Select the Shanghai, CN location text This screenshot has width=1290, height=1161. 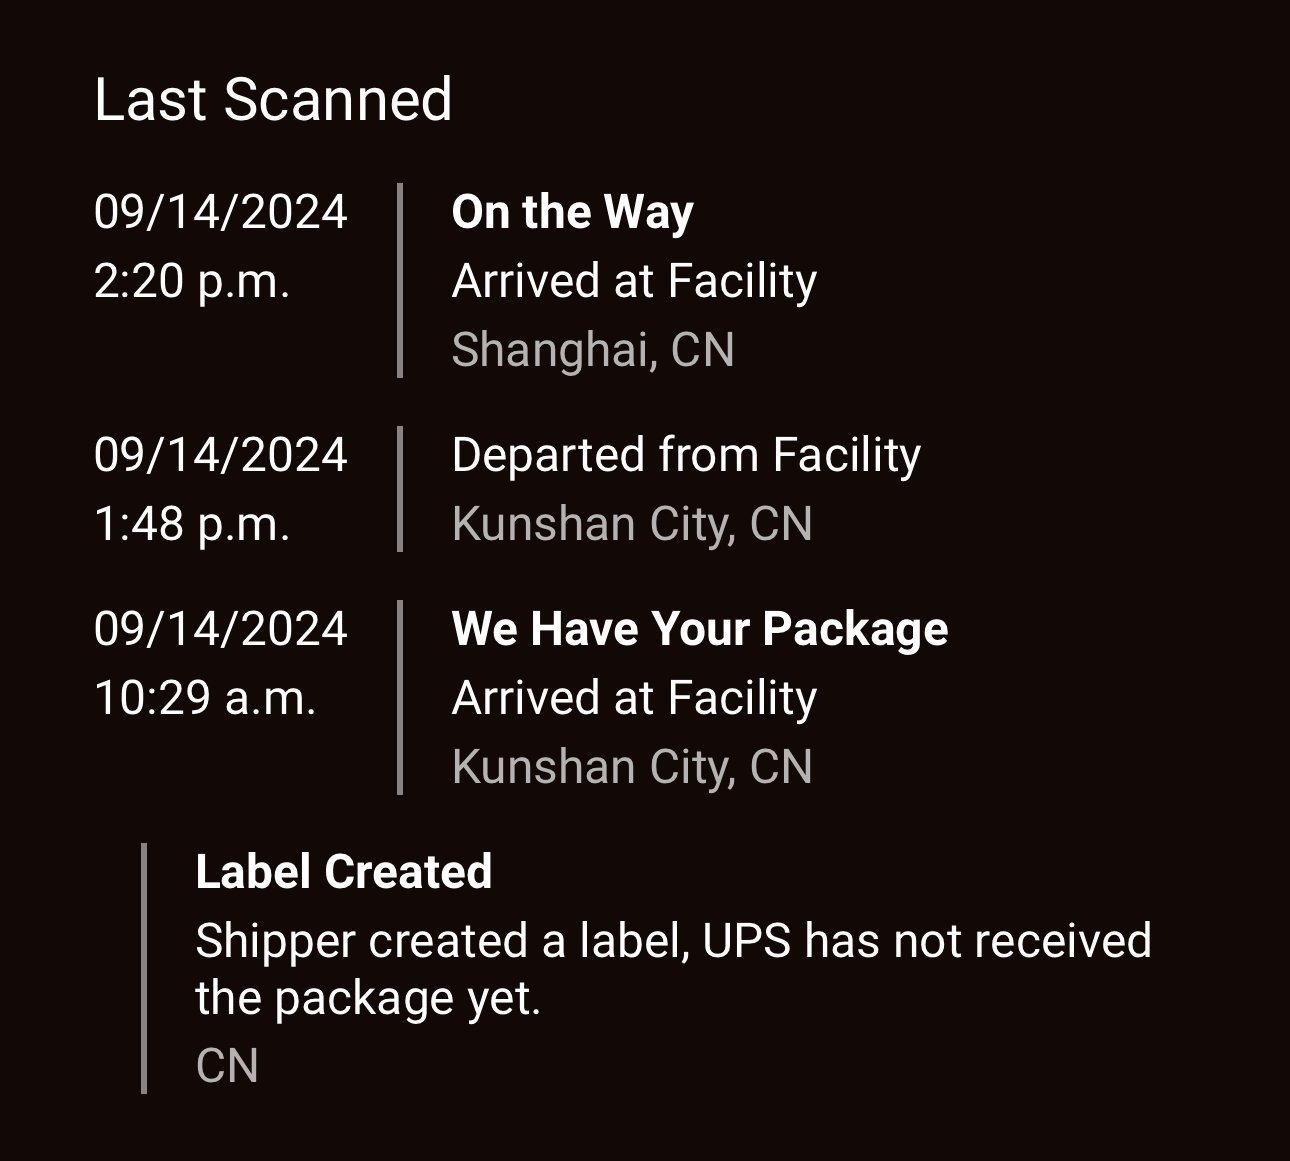click(x=593, y=350)
